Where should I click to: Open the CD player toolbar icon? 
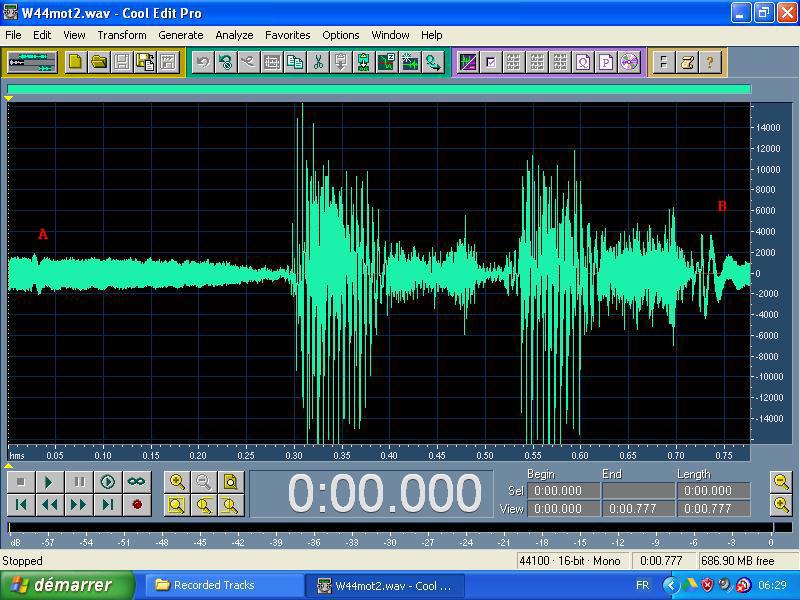click(x=629, y=62)
